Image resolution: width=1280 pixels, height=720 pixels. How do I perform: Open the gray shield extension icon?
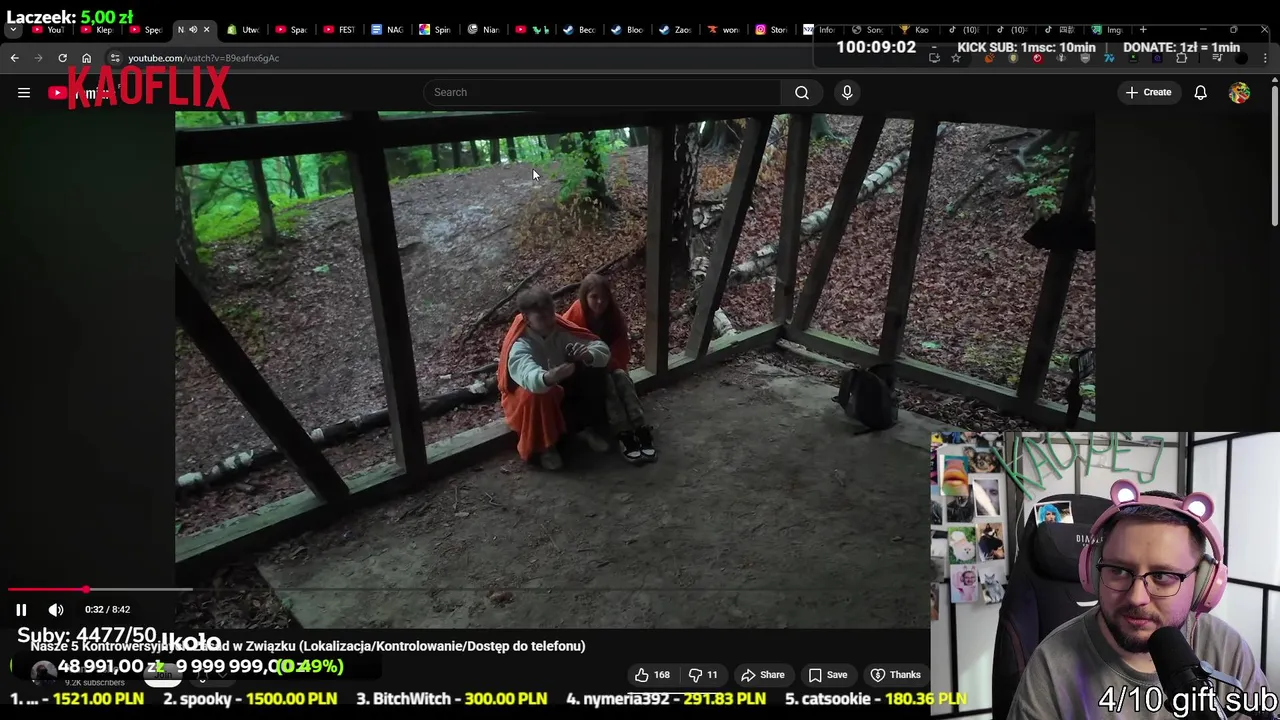pyautogui.click(x=1085, y=58)
